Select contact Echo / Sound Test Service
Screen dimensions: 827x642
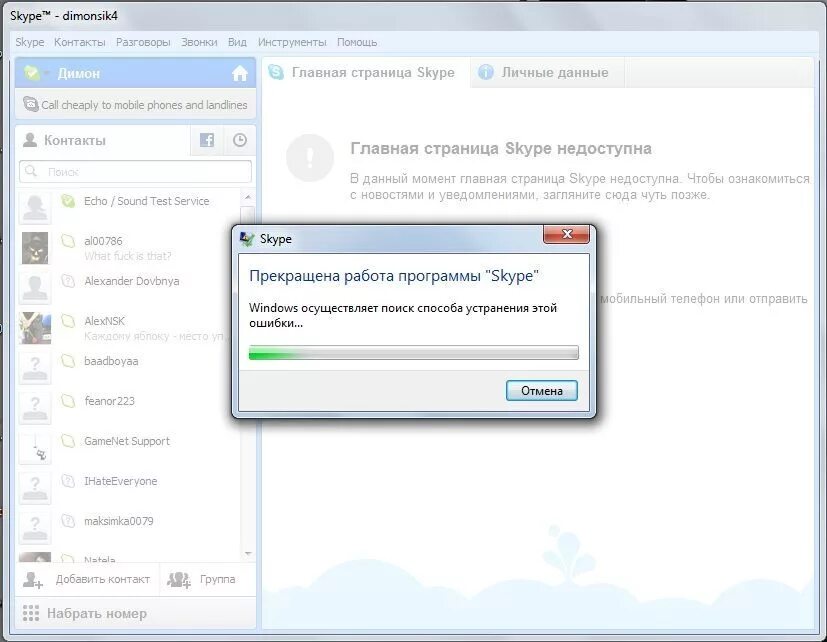coord(129,207)
